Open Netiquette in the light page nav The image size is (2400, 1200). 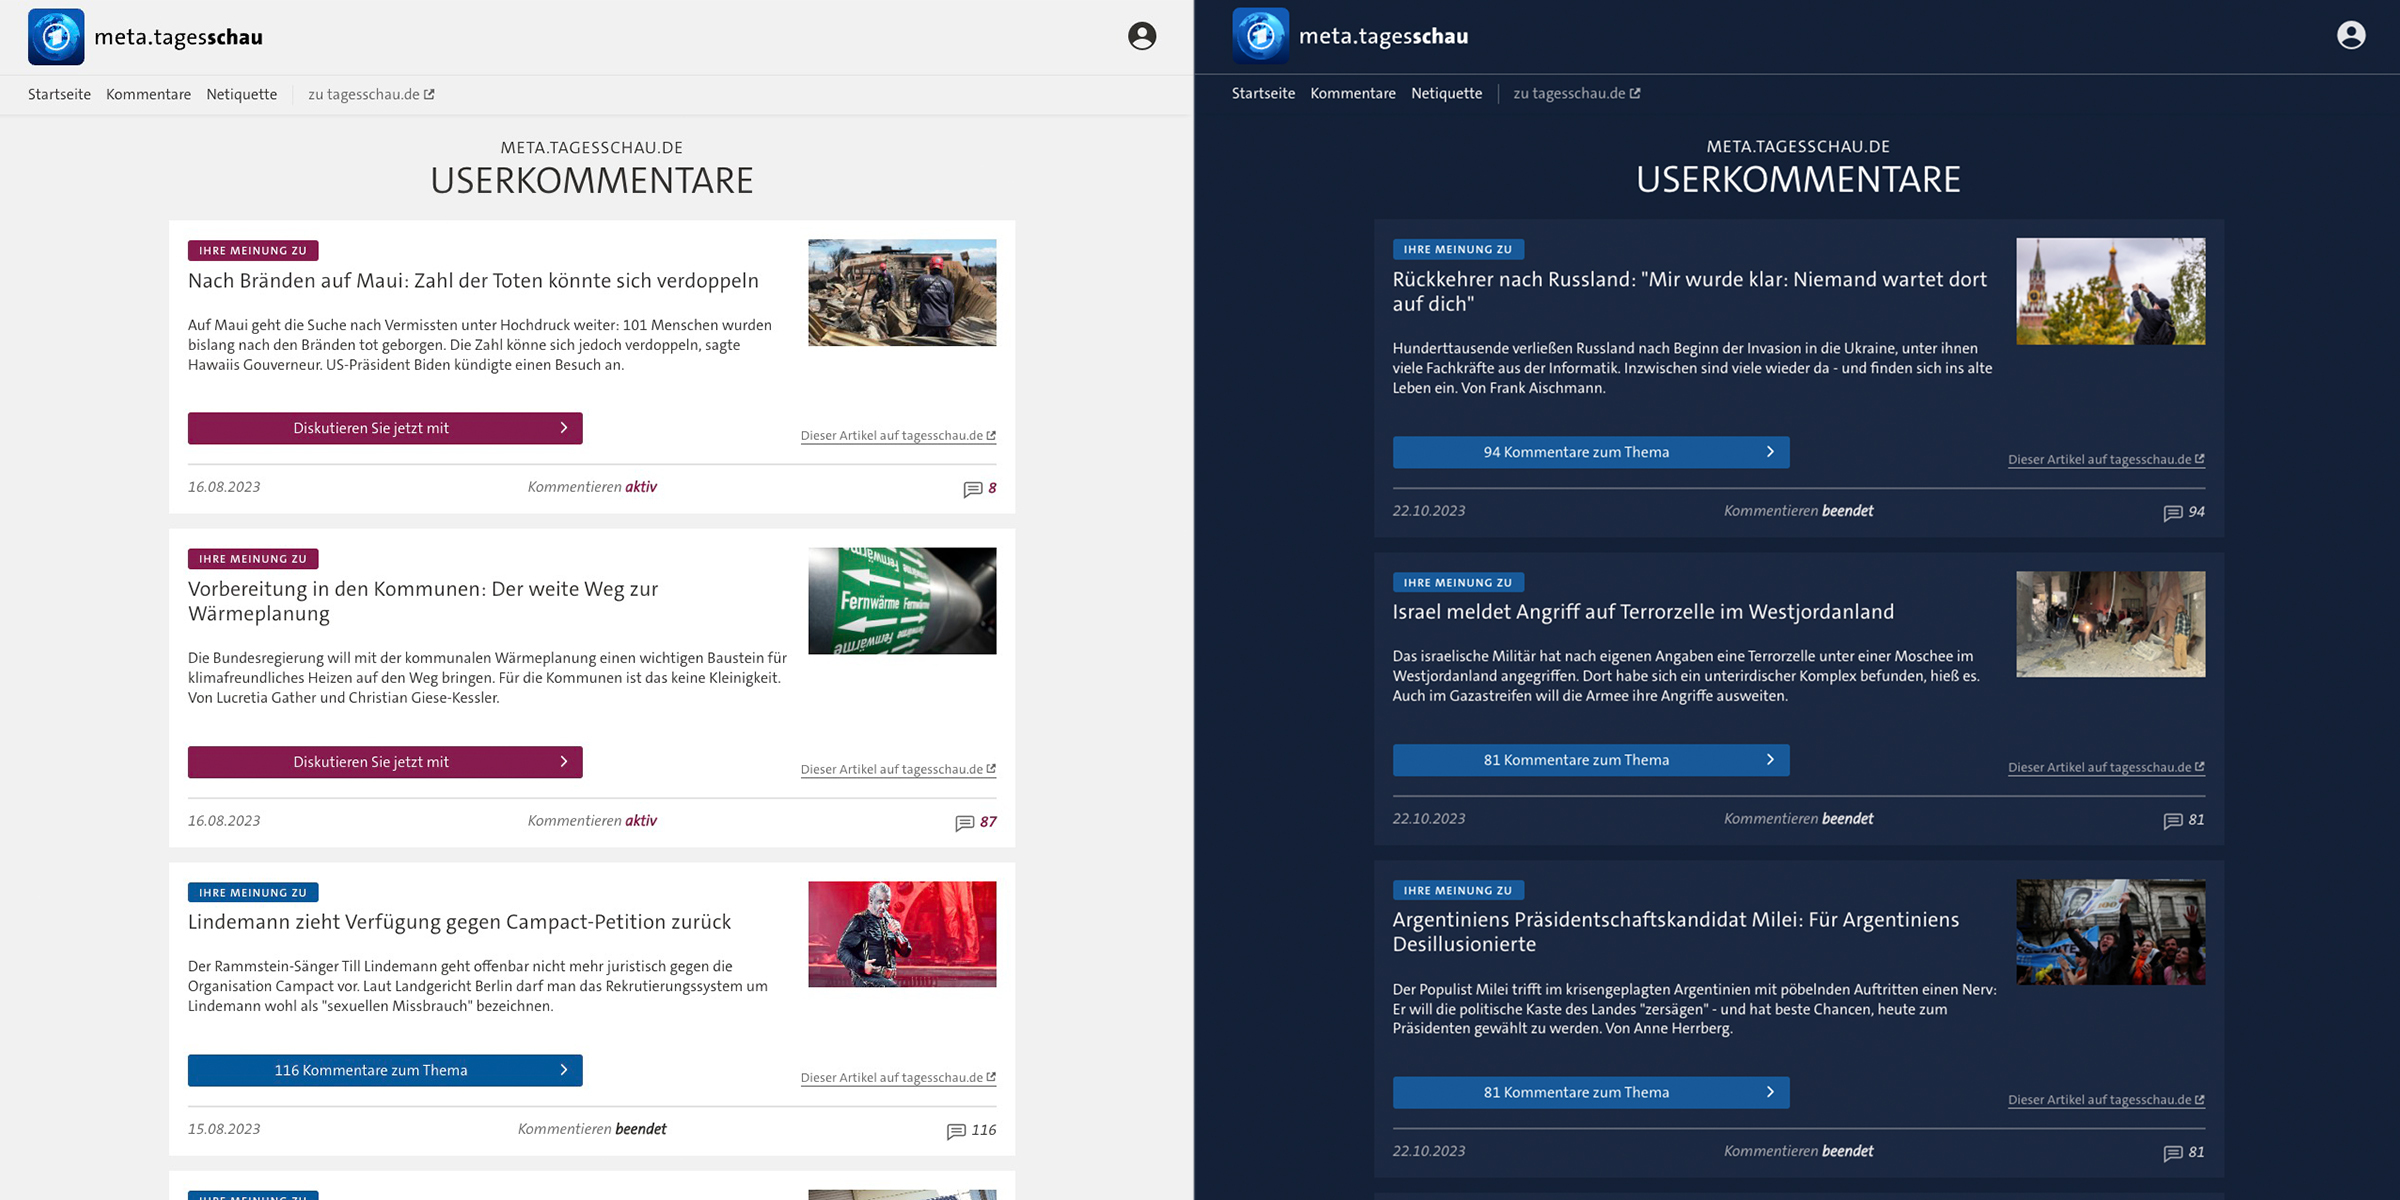coord(241,94)
